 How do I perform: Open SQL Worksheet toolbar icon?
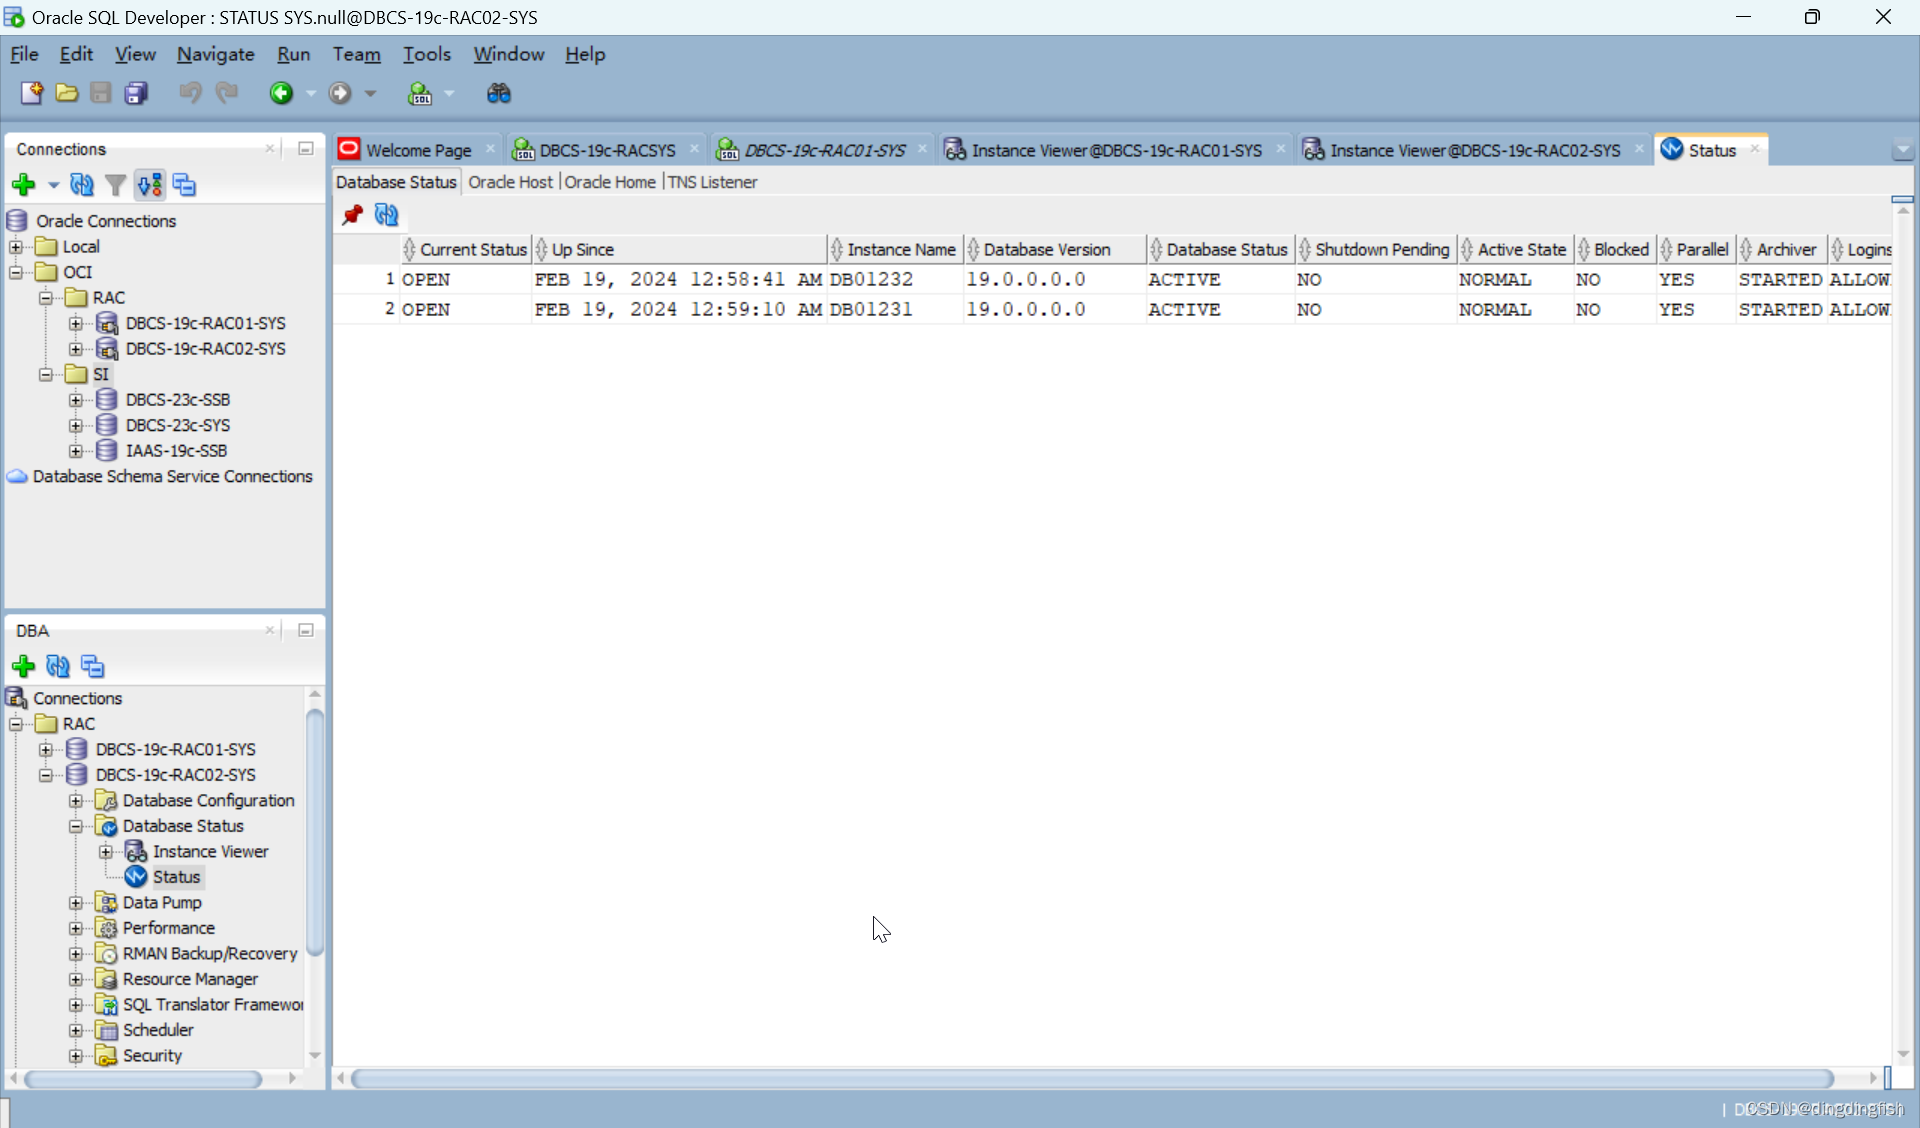(x=420, y=93)
